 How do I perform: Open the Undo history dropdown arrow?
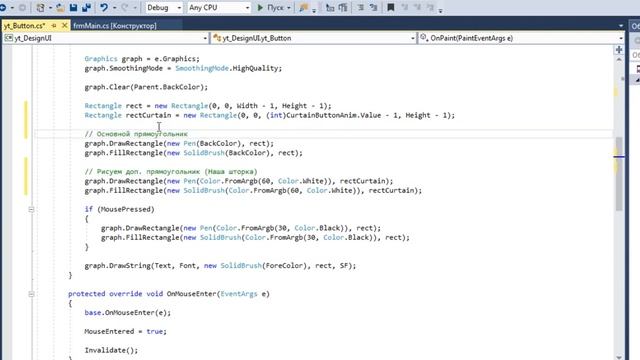(114, 8)
